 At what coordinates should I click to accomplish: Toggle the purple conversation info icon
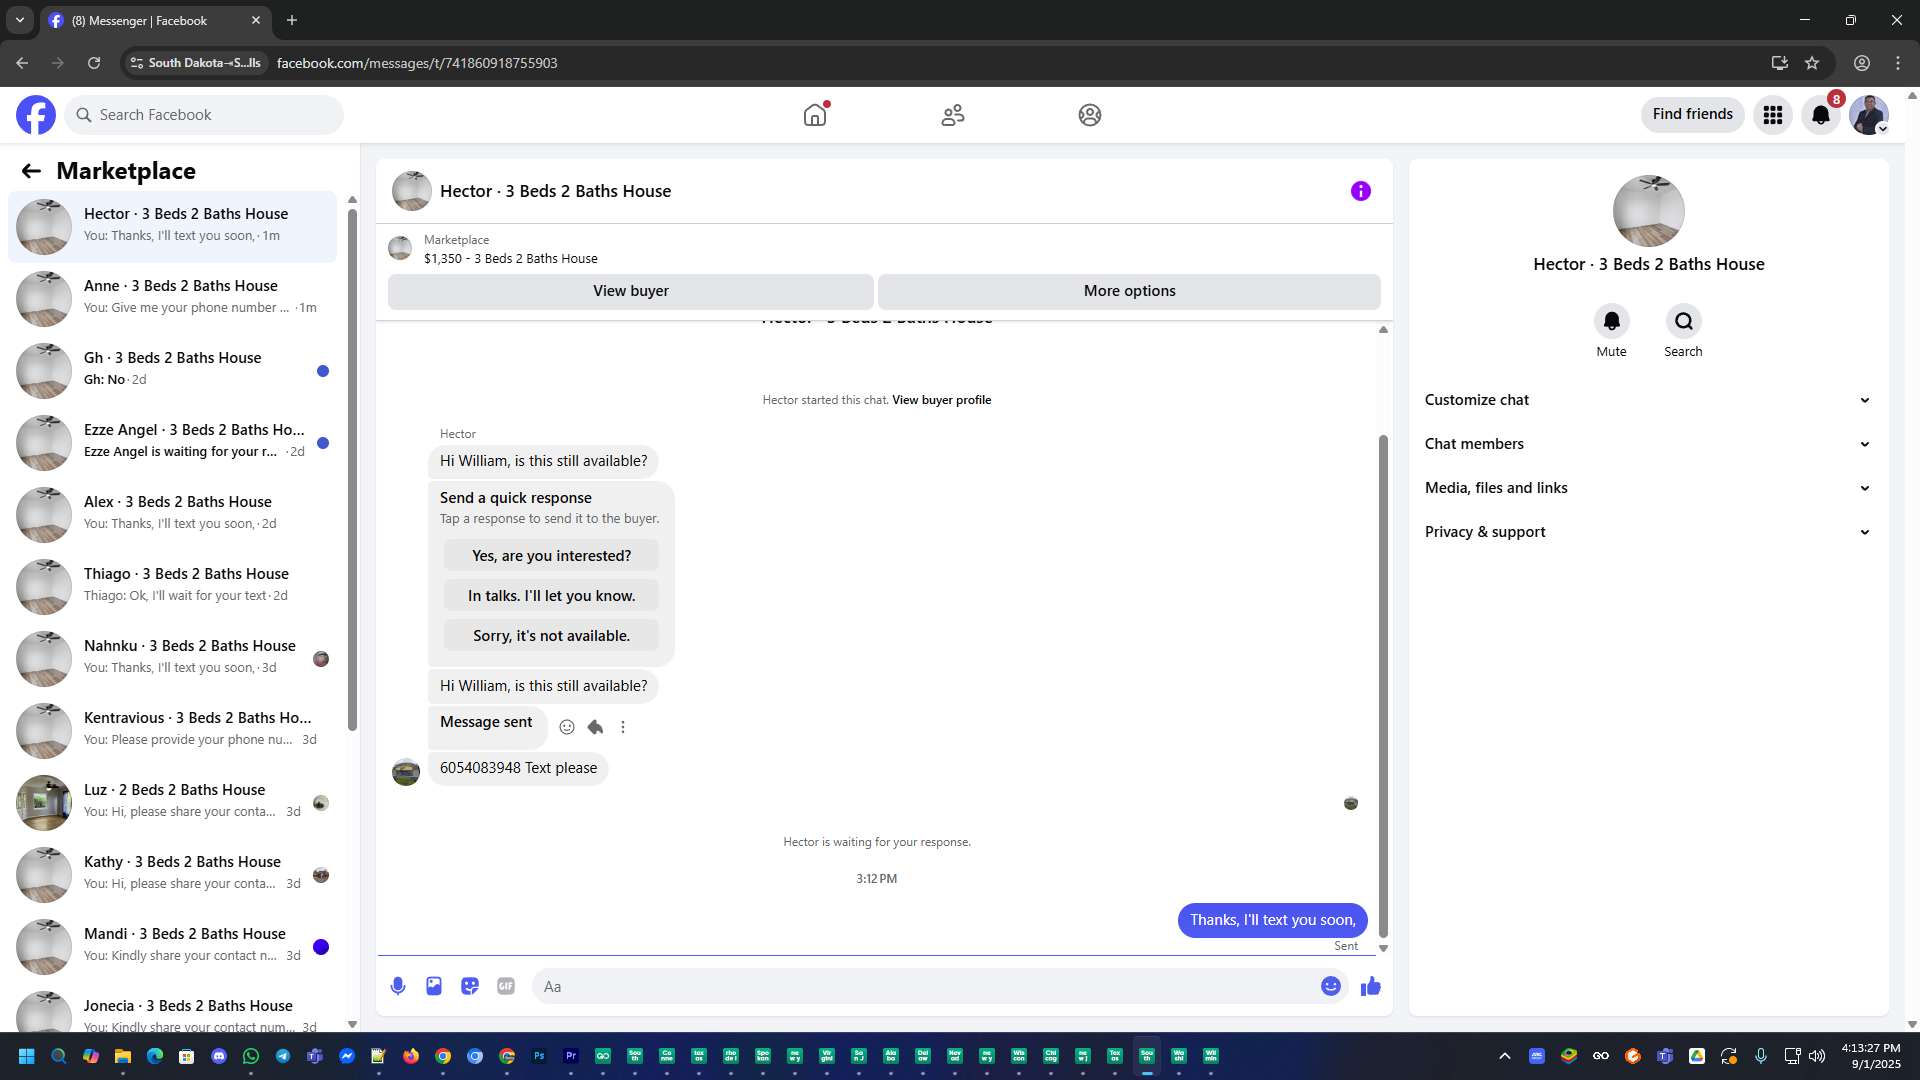pos(1360,191)
